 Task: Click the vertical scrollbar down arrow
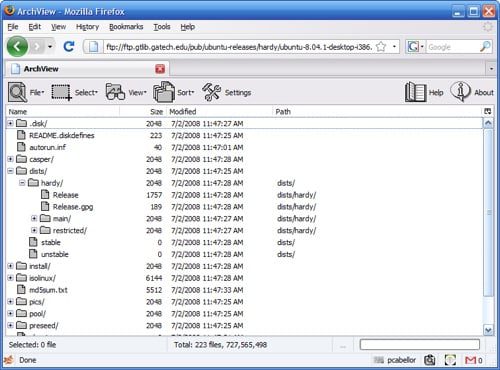pyautogui.click(x=488, y=330)
